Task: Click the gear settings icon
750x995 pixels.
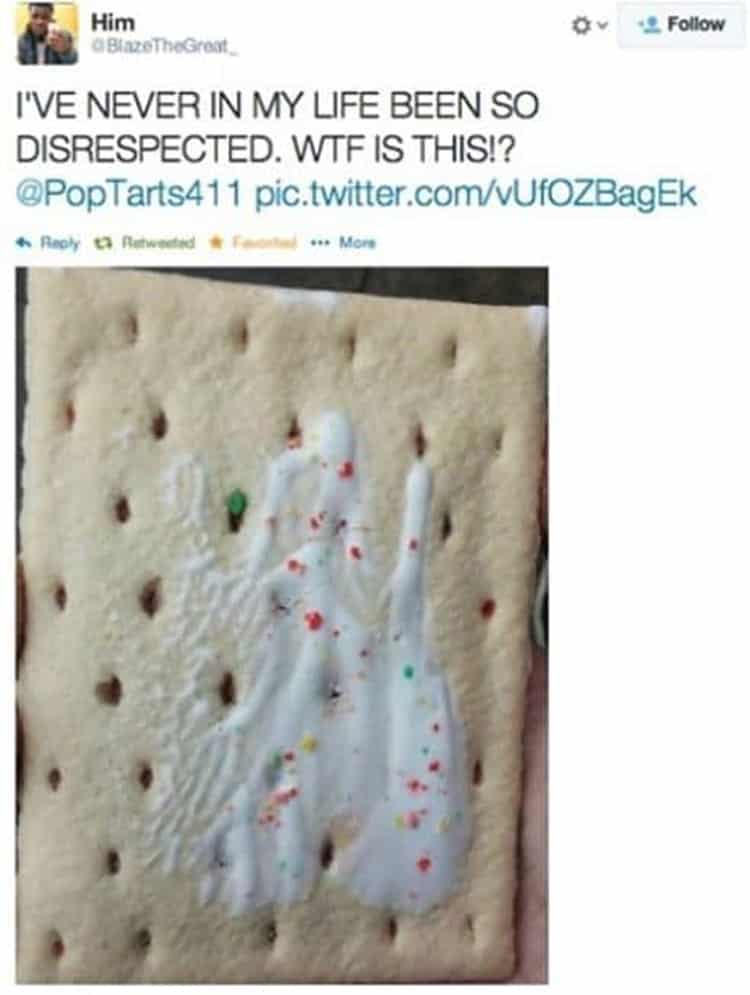Action: (581, 25)
